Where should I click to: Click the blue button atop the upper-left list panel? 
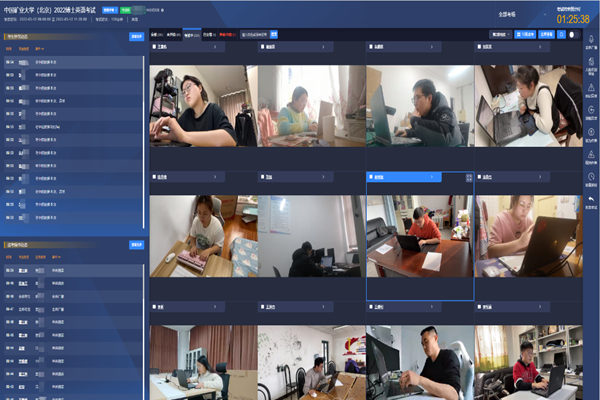tap(137, 37)
